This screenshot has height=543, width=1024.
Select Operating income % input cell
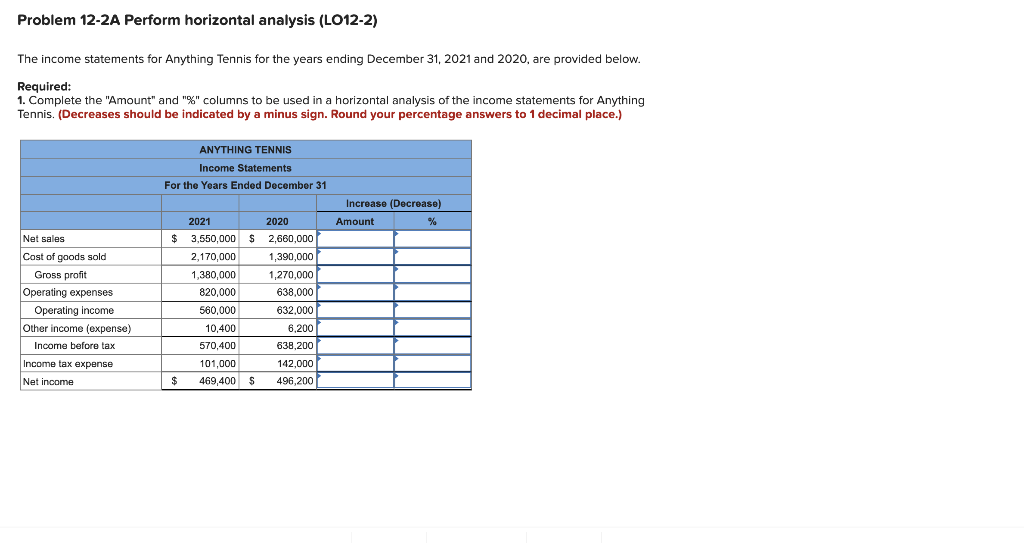[432, 310]
